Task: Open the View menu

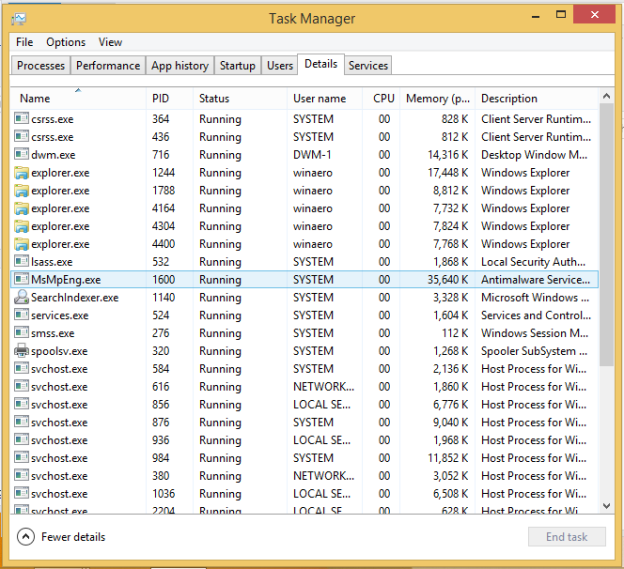Action: 110,42
